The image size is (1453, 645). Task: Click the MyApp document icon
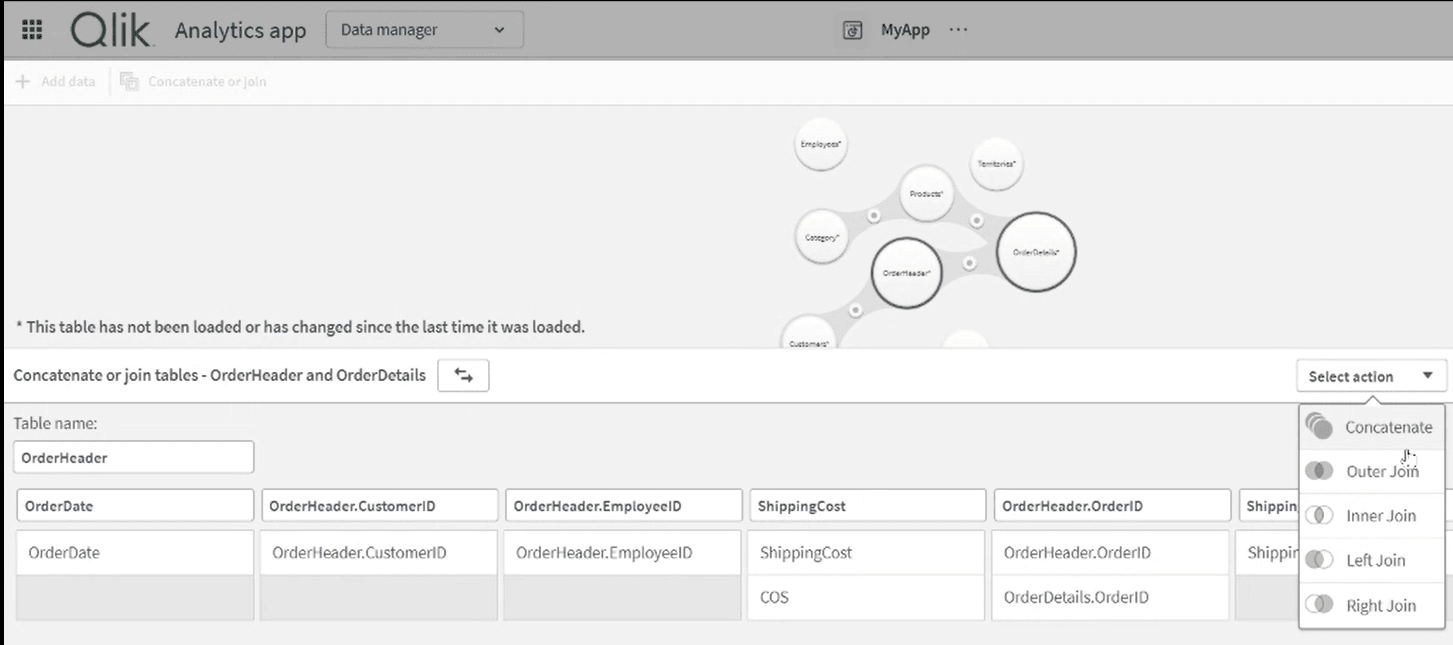tap(851, 30)
